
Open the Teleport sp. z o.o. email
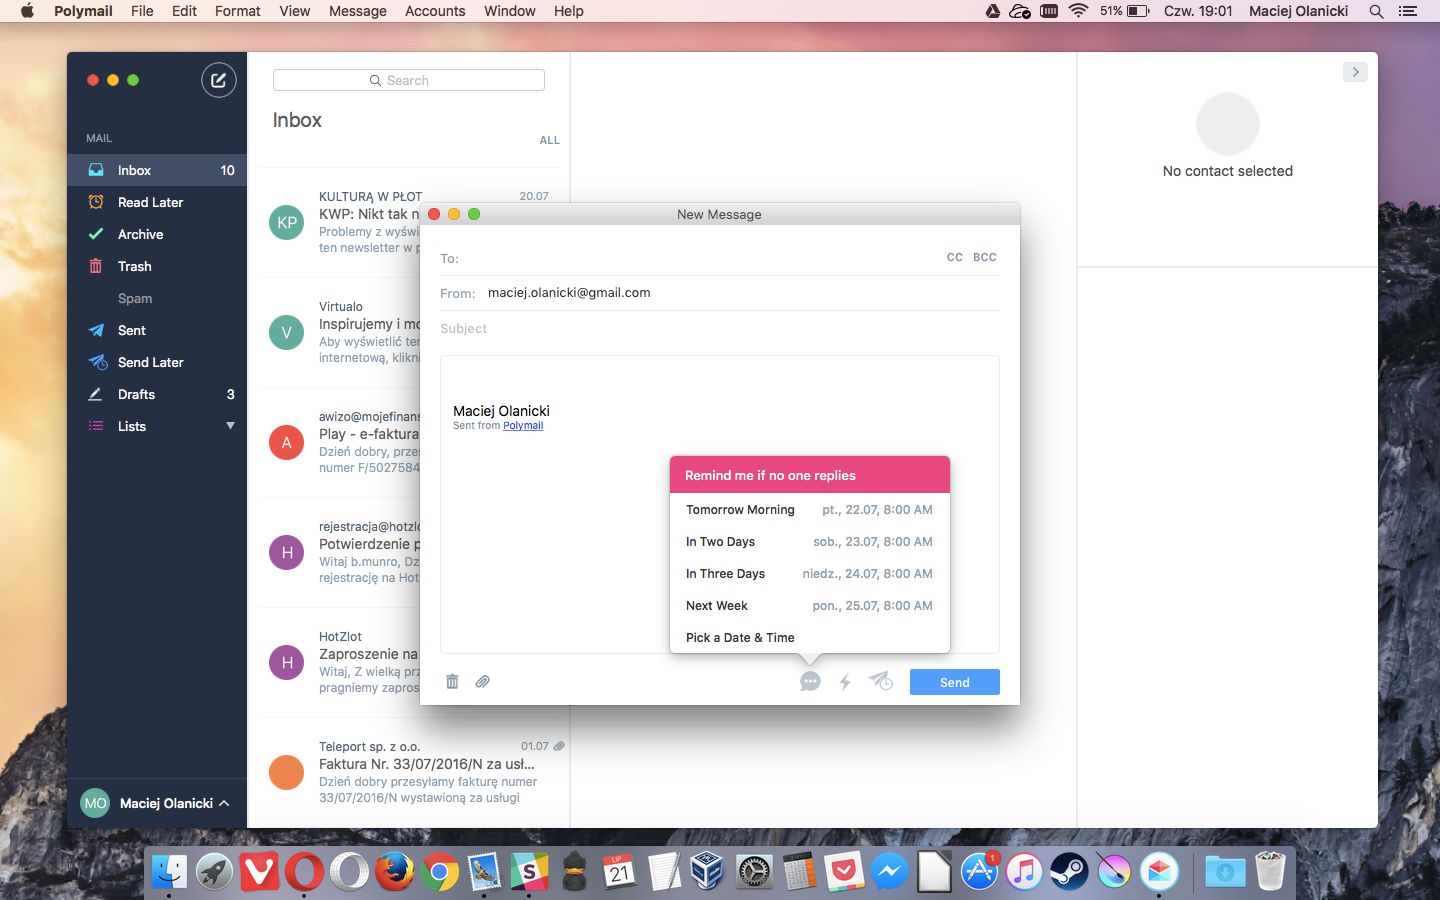click(x=414, y=772)
